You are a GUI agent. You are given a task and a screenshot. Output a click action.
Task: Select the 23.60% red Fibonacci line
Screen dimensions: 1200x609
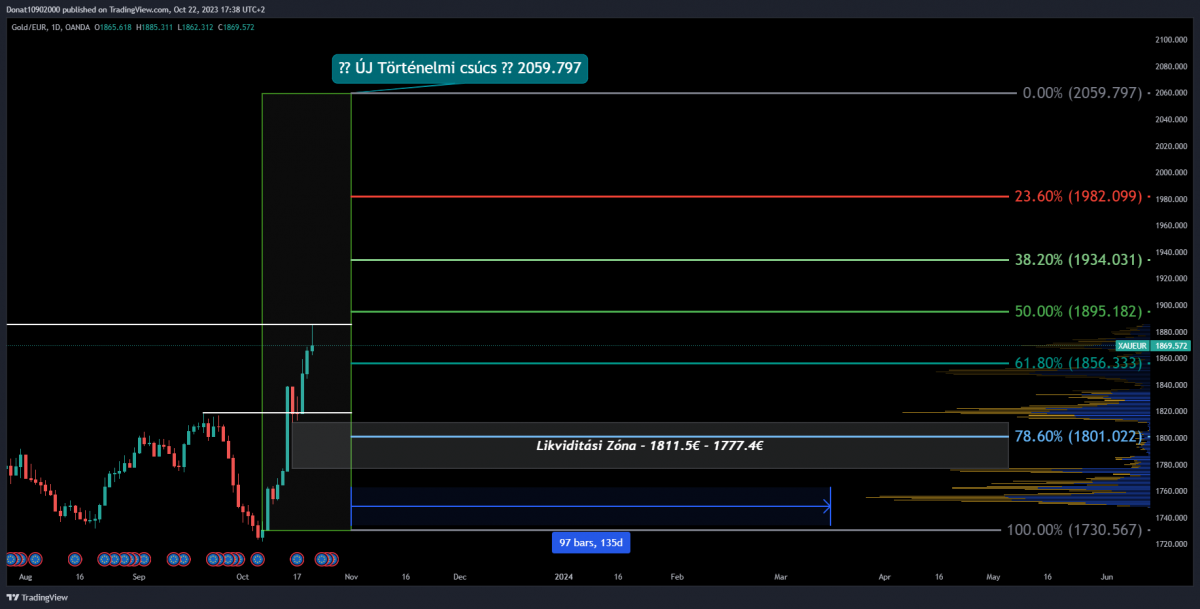click(680, 197)
